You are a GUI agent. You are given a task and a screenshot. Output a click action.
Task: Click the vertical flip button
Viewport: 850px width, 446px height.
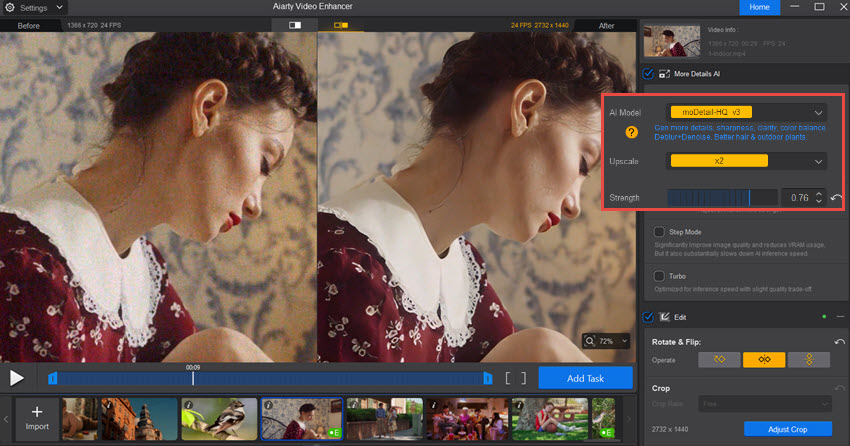[x=809, y=359]
